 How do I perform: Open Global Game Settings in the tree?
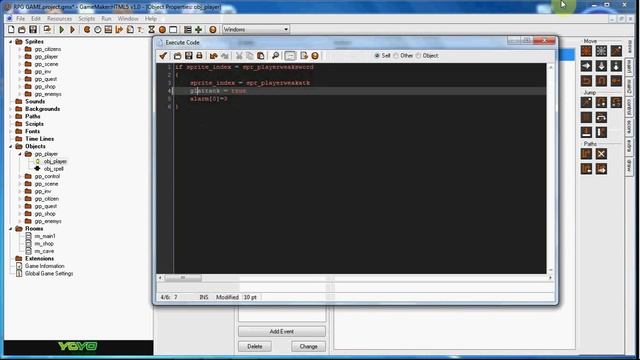[49, 273]
